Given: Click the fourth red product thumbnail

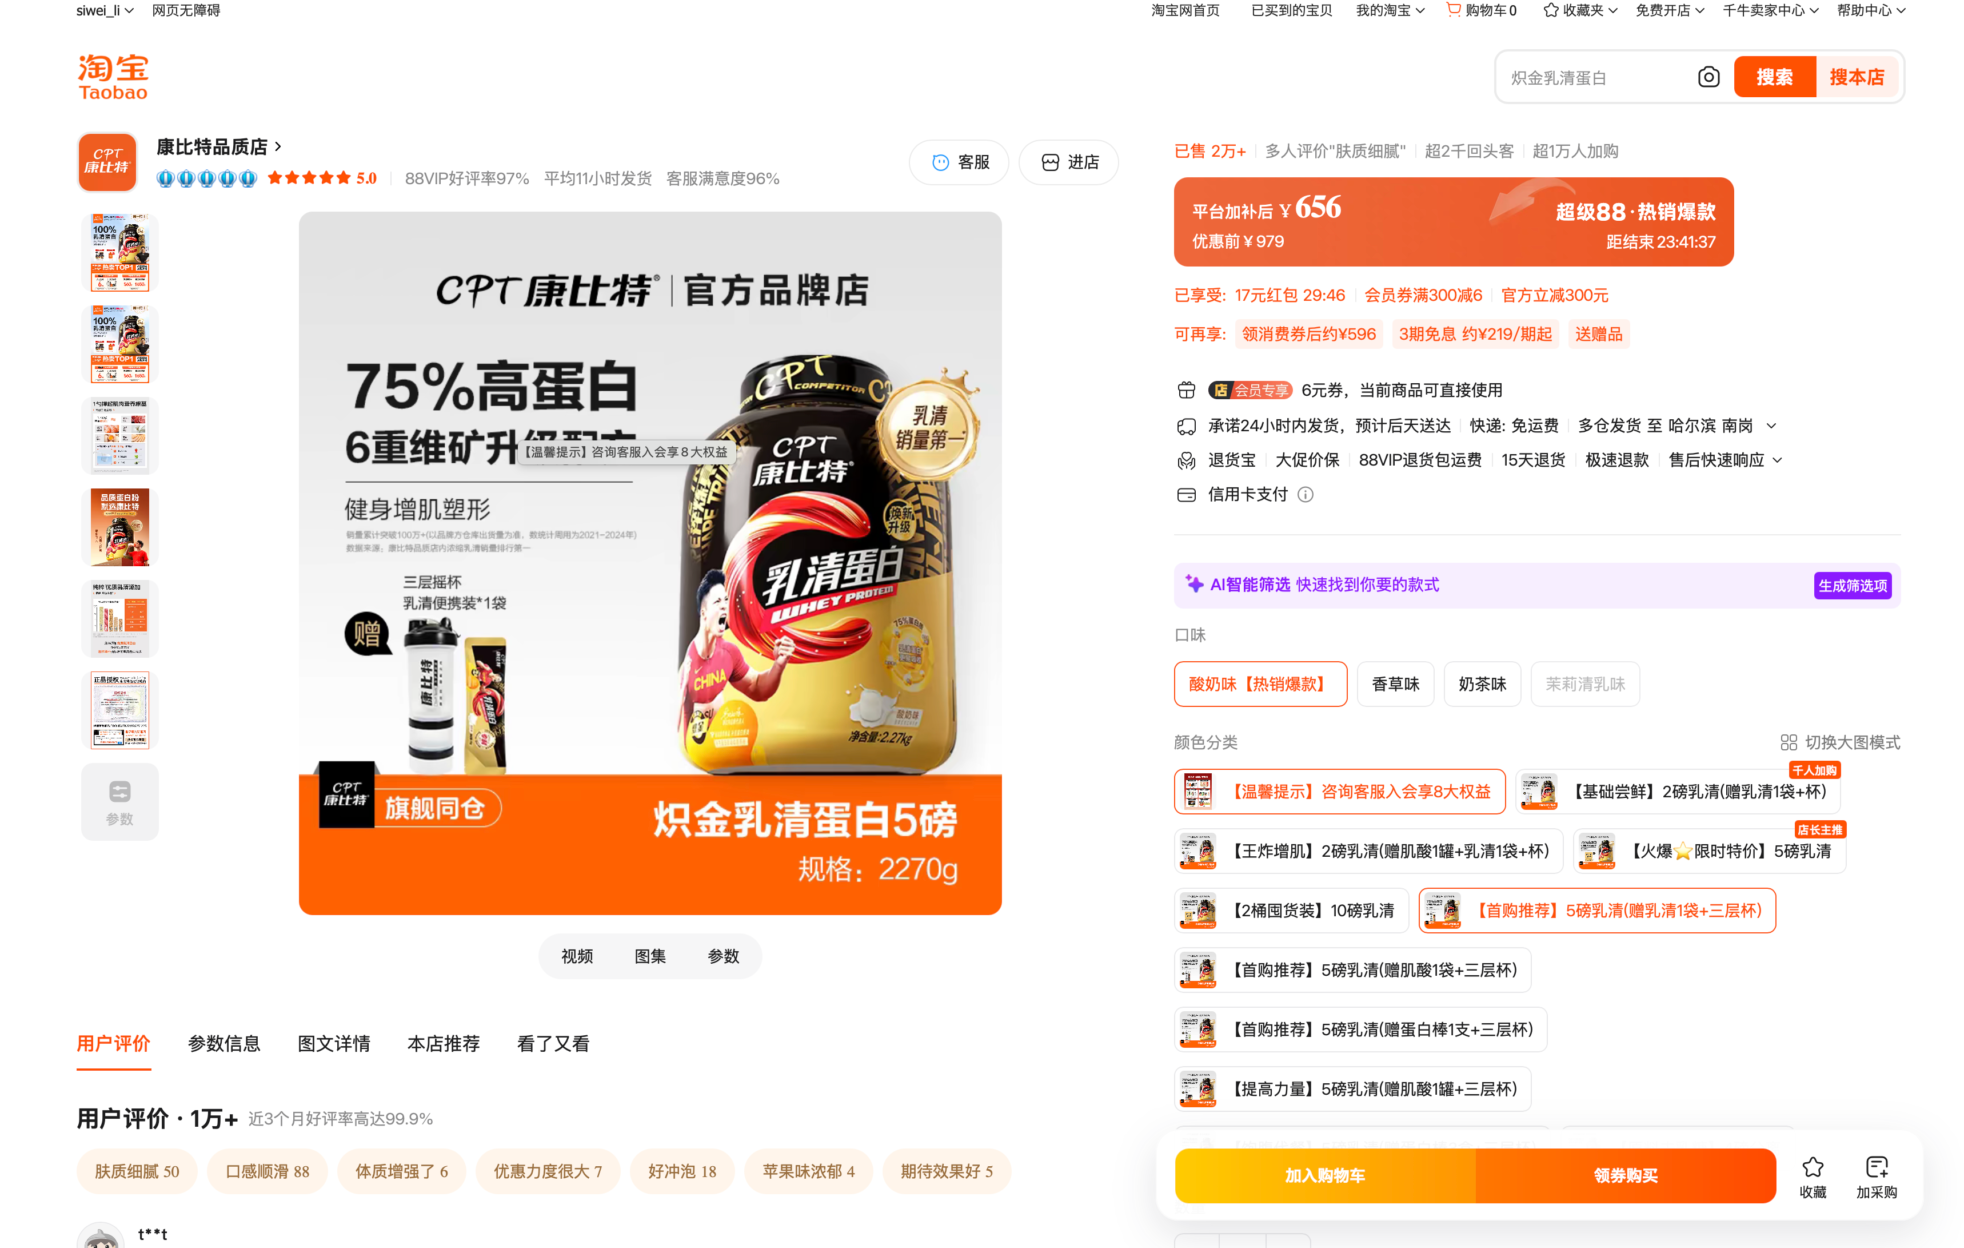Looking at the screenshot, I should point(120,527).
